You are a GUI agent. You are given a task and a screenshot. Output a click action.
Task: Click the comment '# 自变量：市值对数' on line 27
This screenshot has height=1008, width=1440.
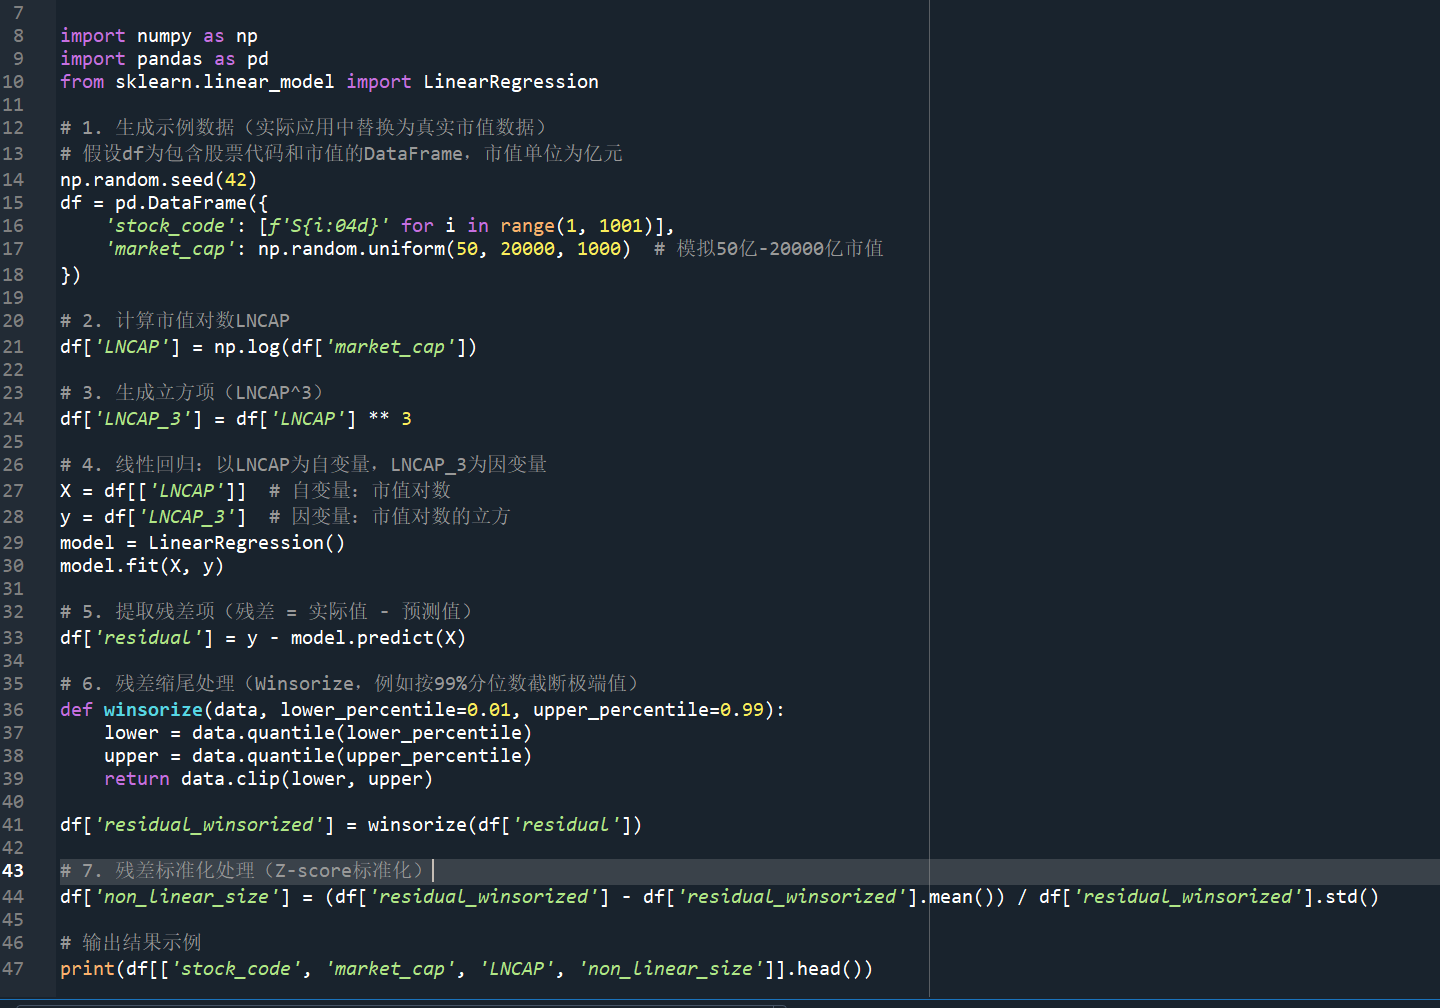coord(360,491)
